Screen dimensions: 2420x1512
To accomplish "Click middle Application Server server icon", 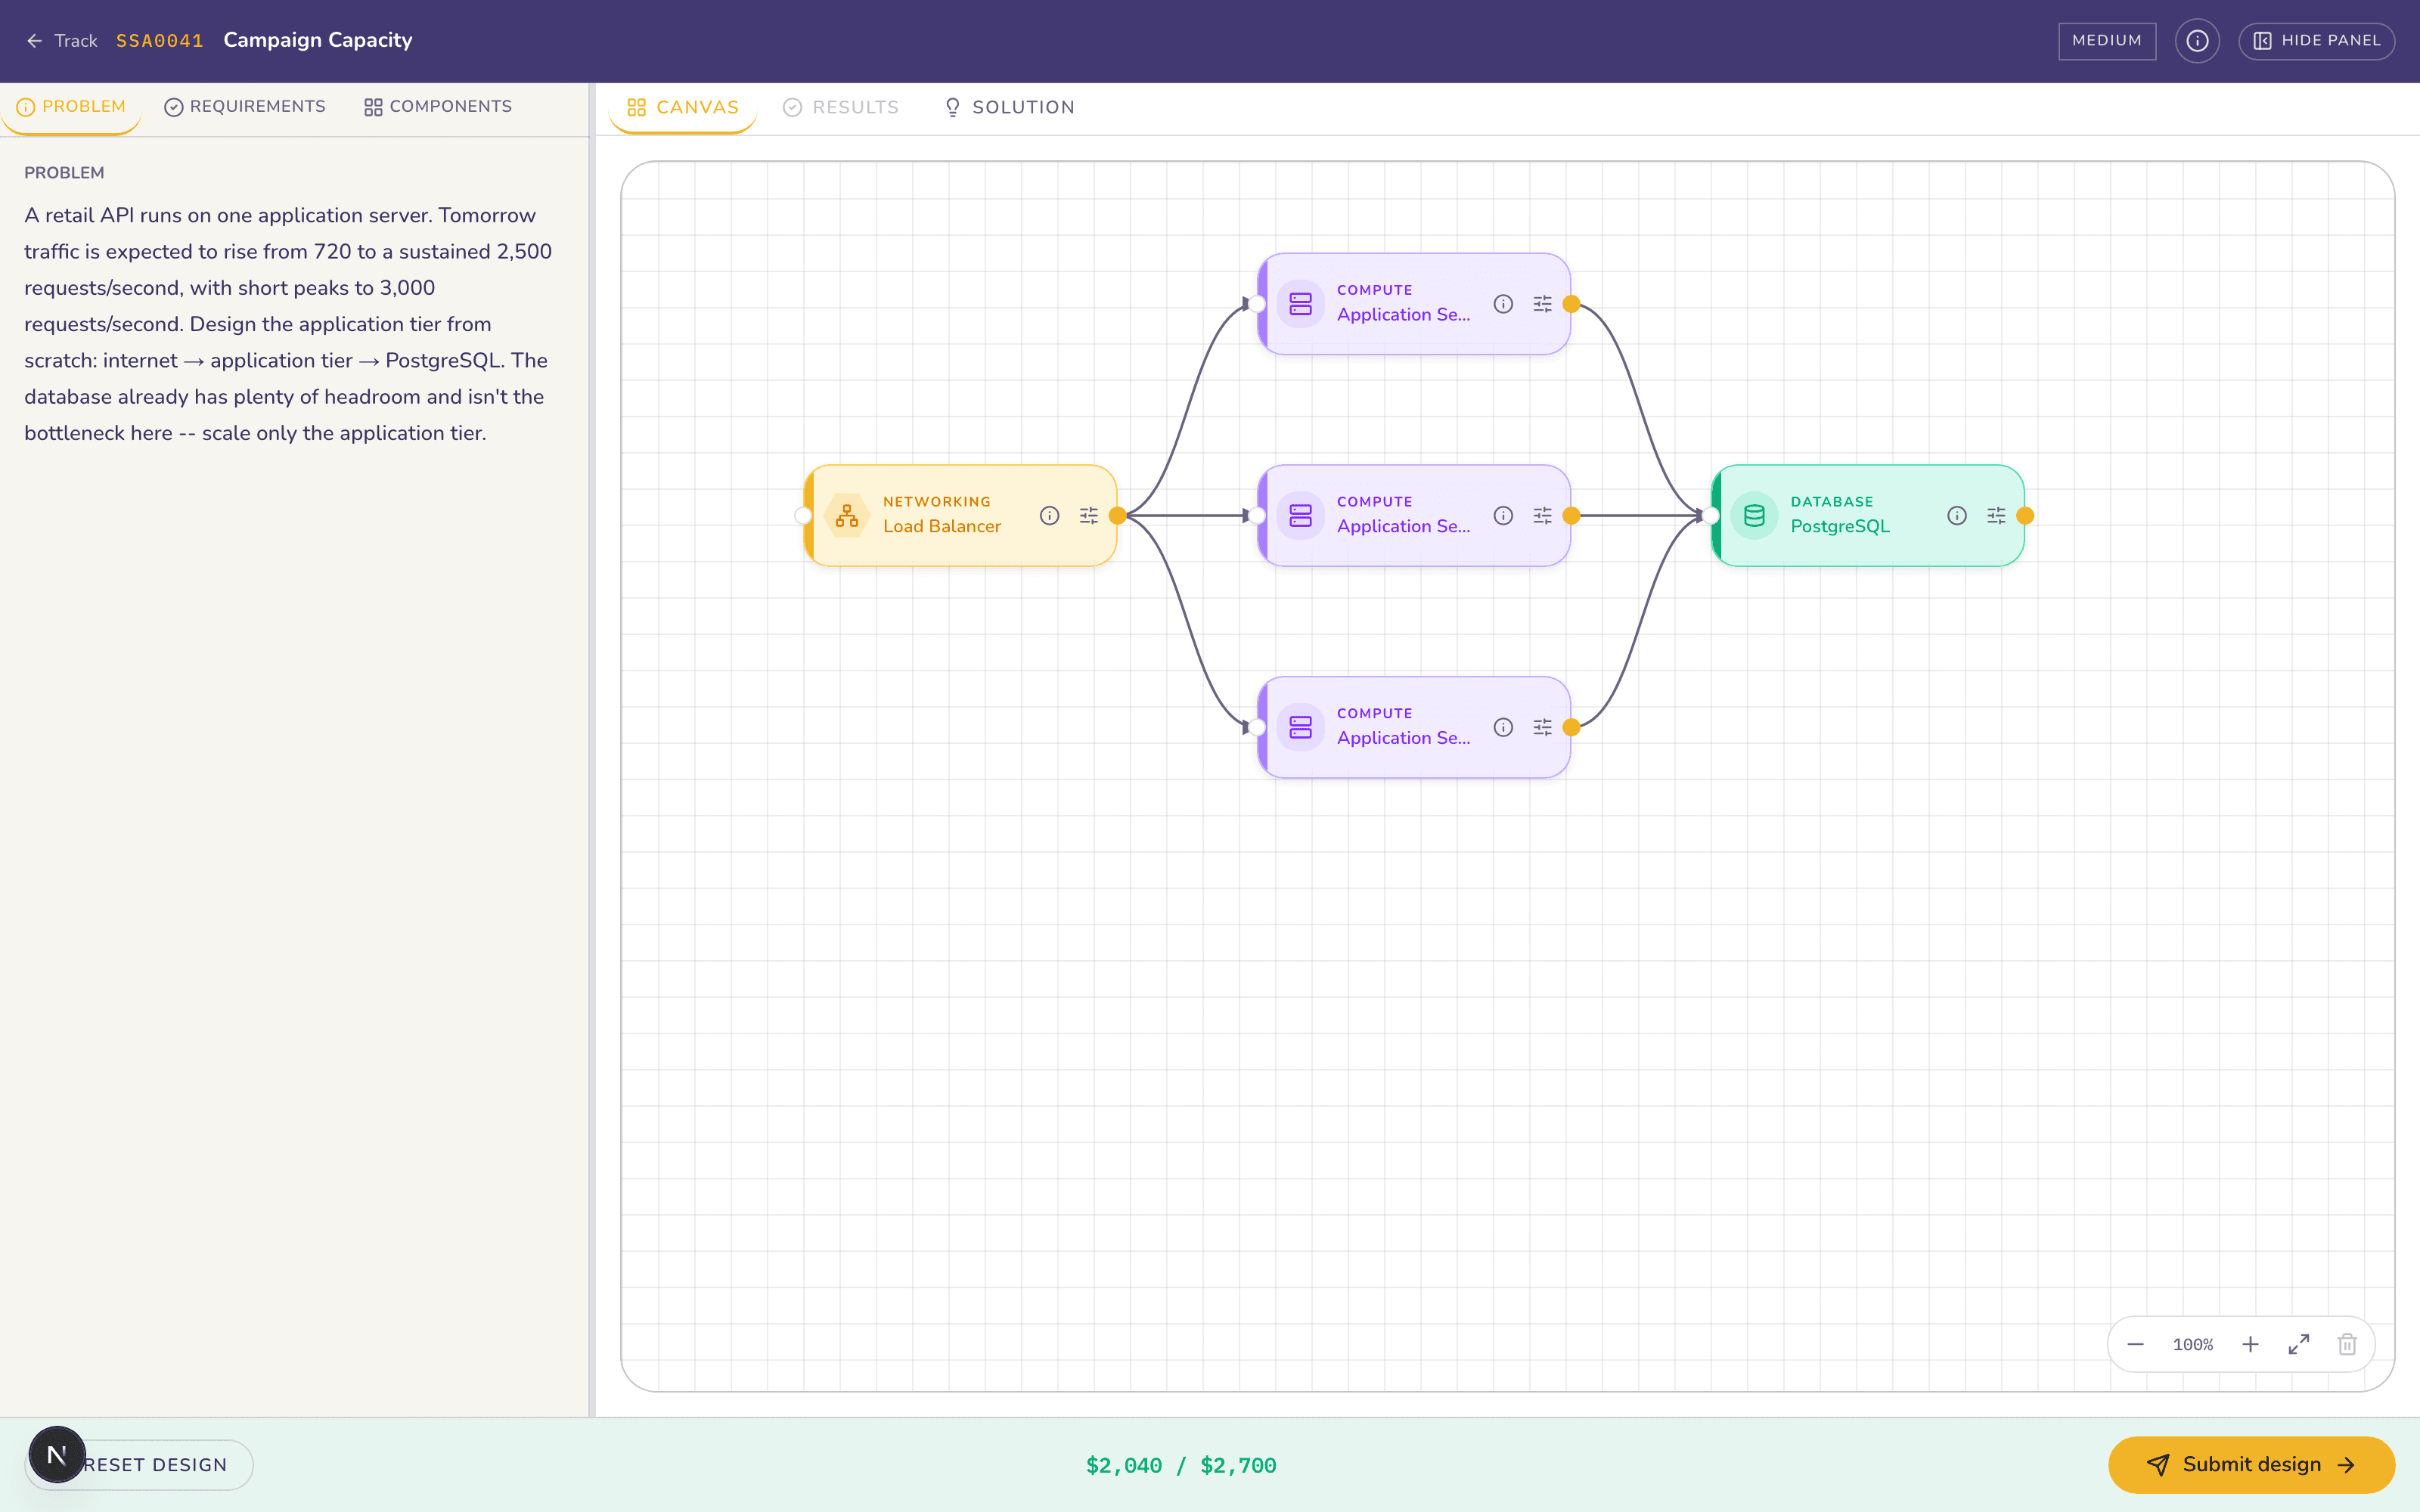I will click(x=1301, y=516).
